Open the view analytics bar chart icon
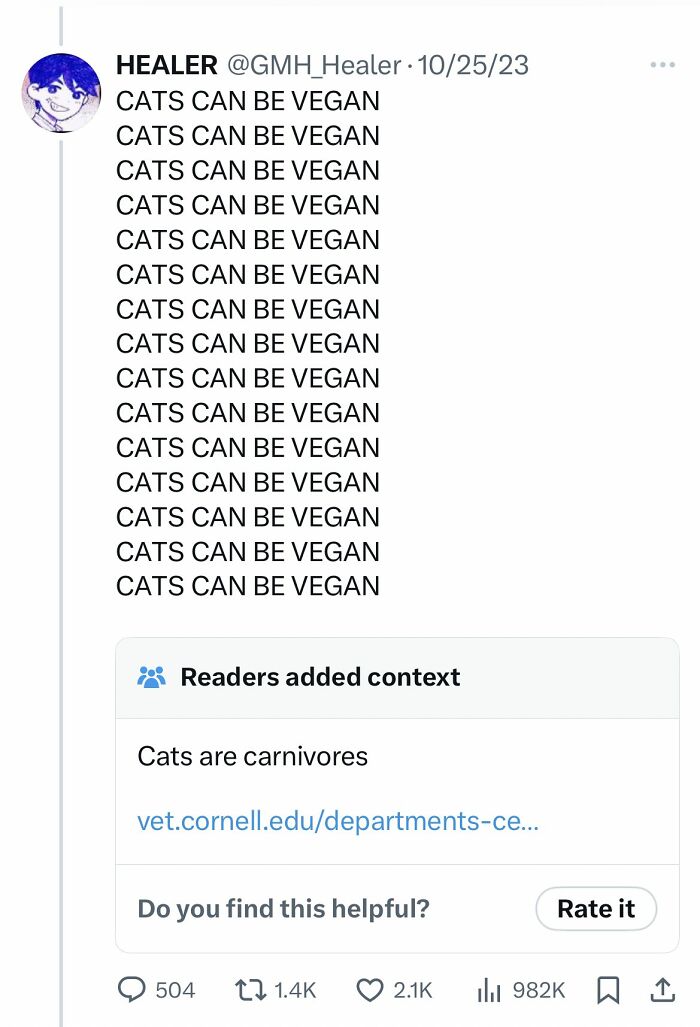 point(488,990)
